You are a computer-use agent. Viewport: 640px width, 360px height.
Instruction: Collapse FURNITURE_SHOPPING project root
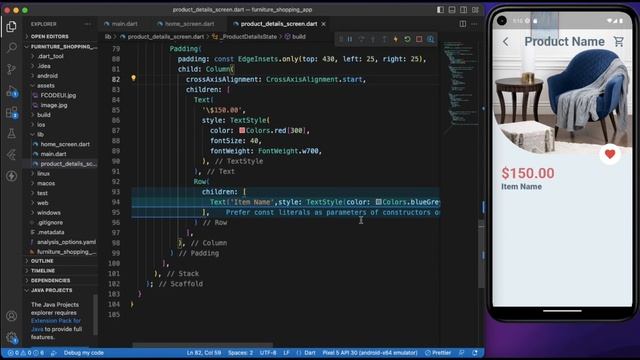coord(61,47)
